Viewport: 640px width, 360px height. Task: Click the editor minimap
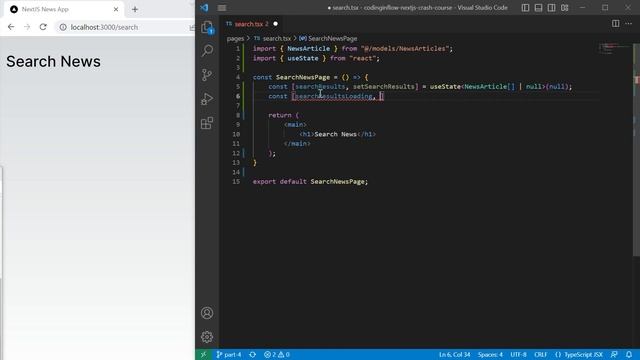pos(614,48)
